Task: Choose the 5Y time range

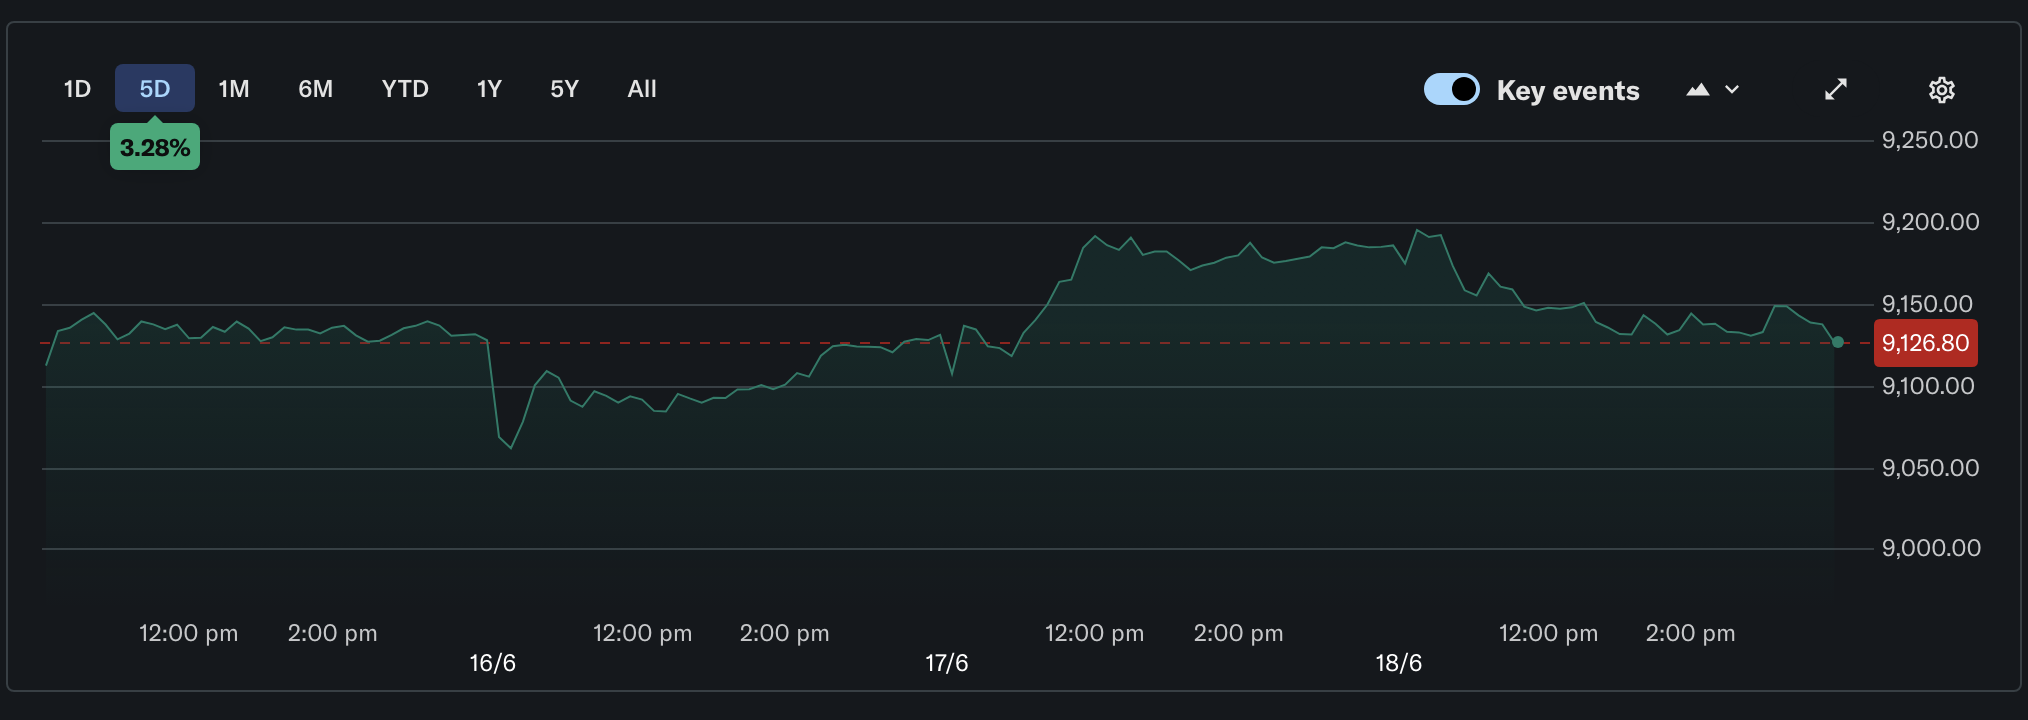Action: [565, 89]
